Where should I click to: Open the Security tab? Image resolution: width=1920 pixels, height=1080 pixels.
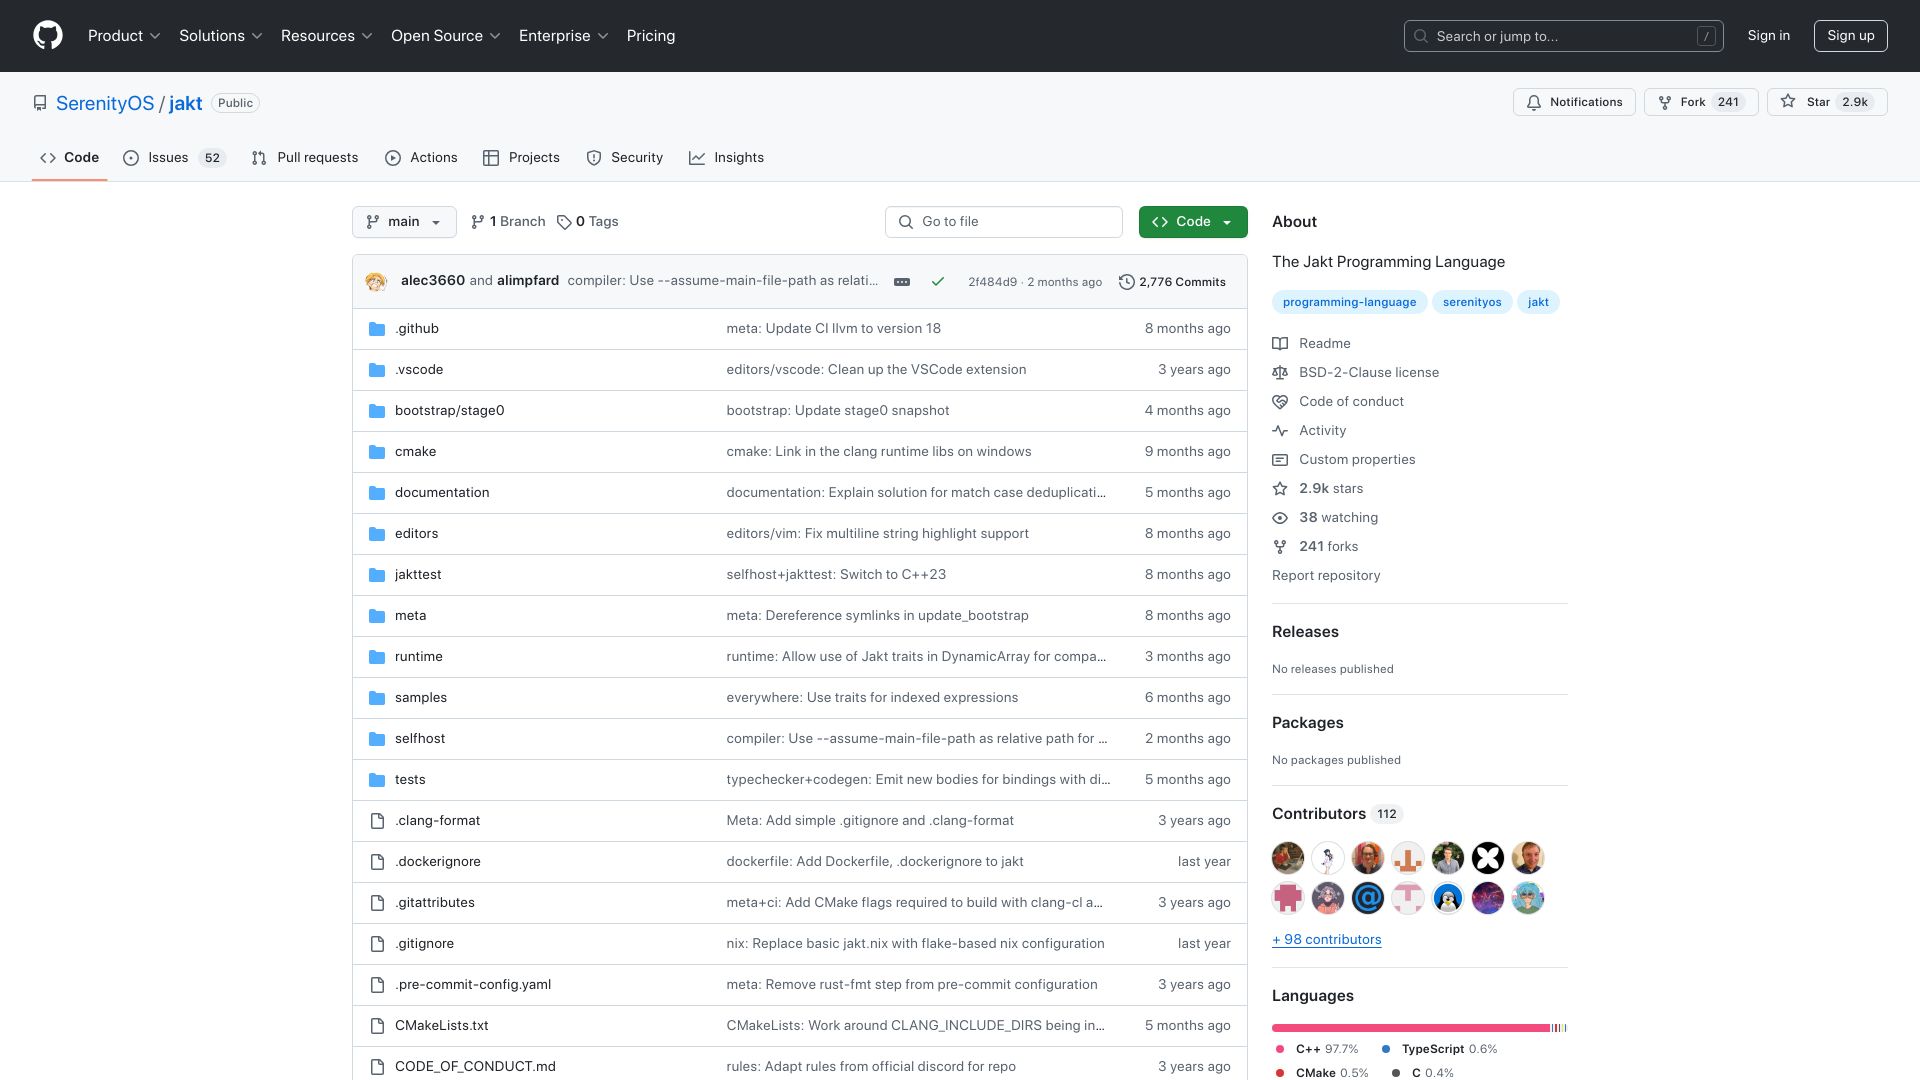(624, 158)
